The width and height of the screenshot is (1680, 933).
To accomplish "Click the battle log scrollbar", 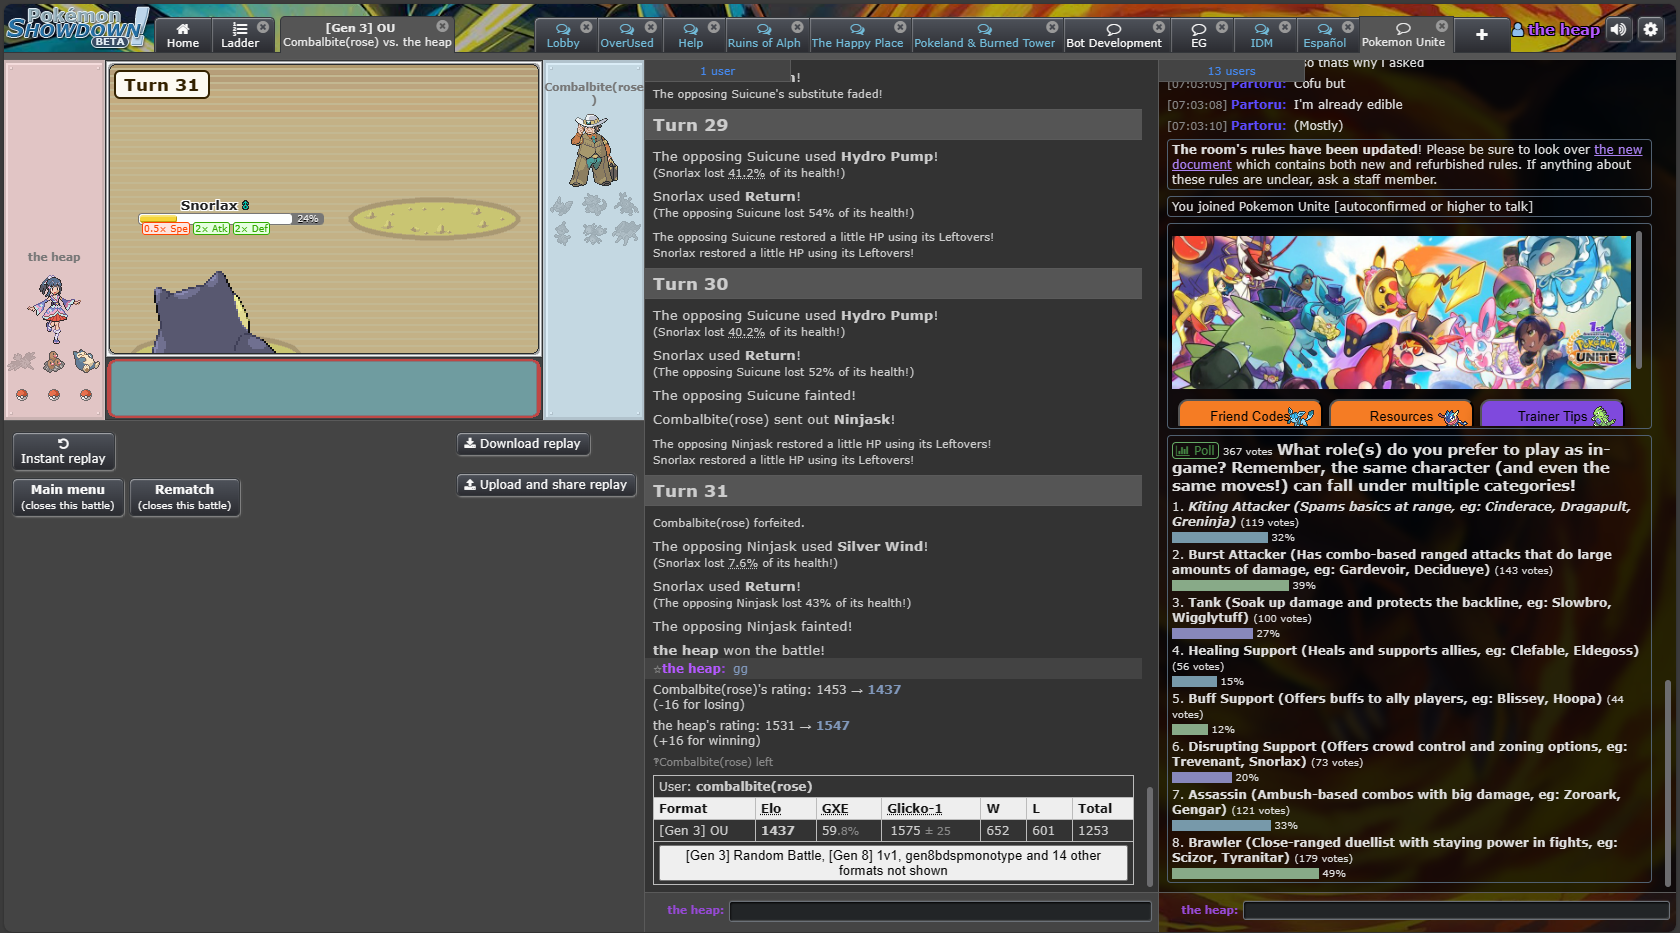I will 1149,835.
